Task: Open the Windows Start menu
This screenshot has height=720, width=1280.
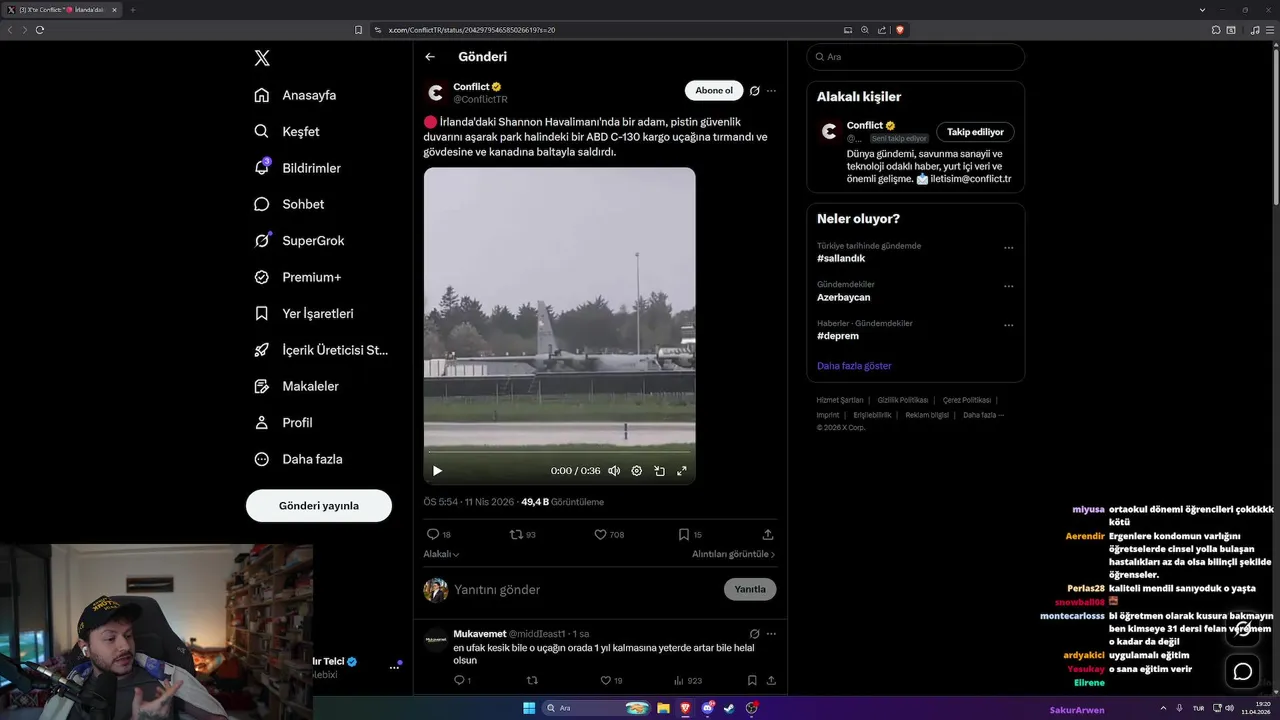Action: [529, 708]
